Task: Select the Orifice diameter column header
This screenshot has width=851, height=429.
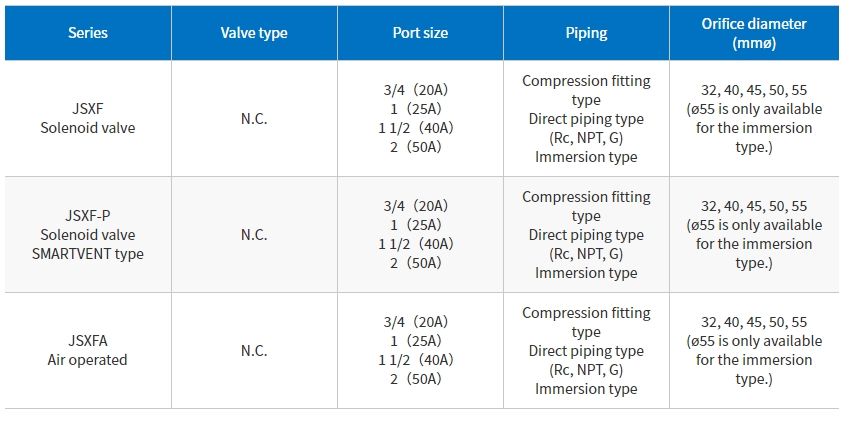Action: [754, 33]
